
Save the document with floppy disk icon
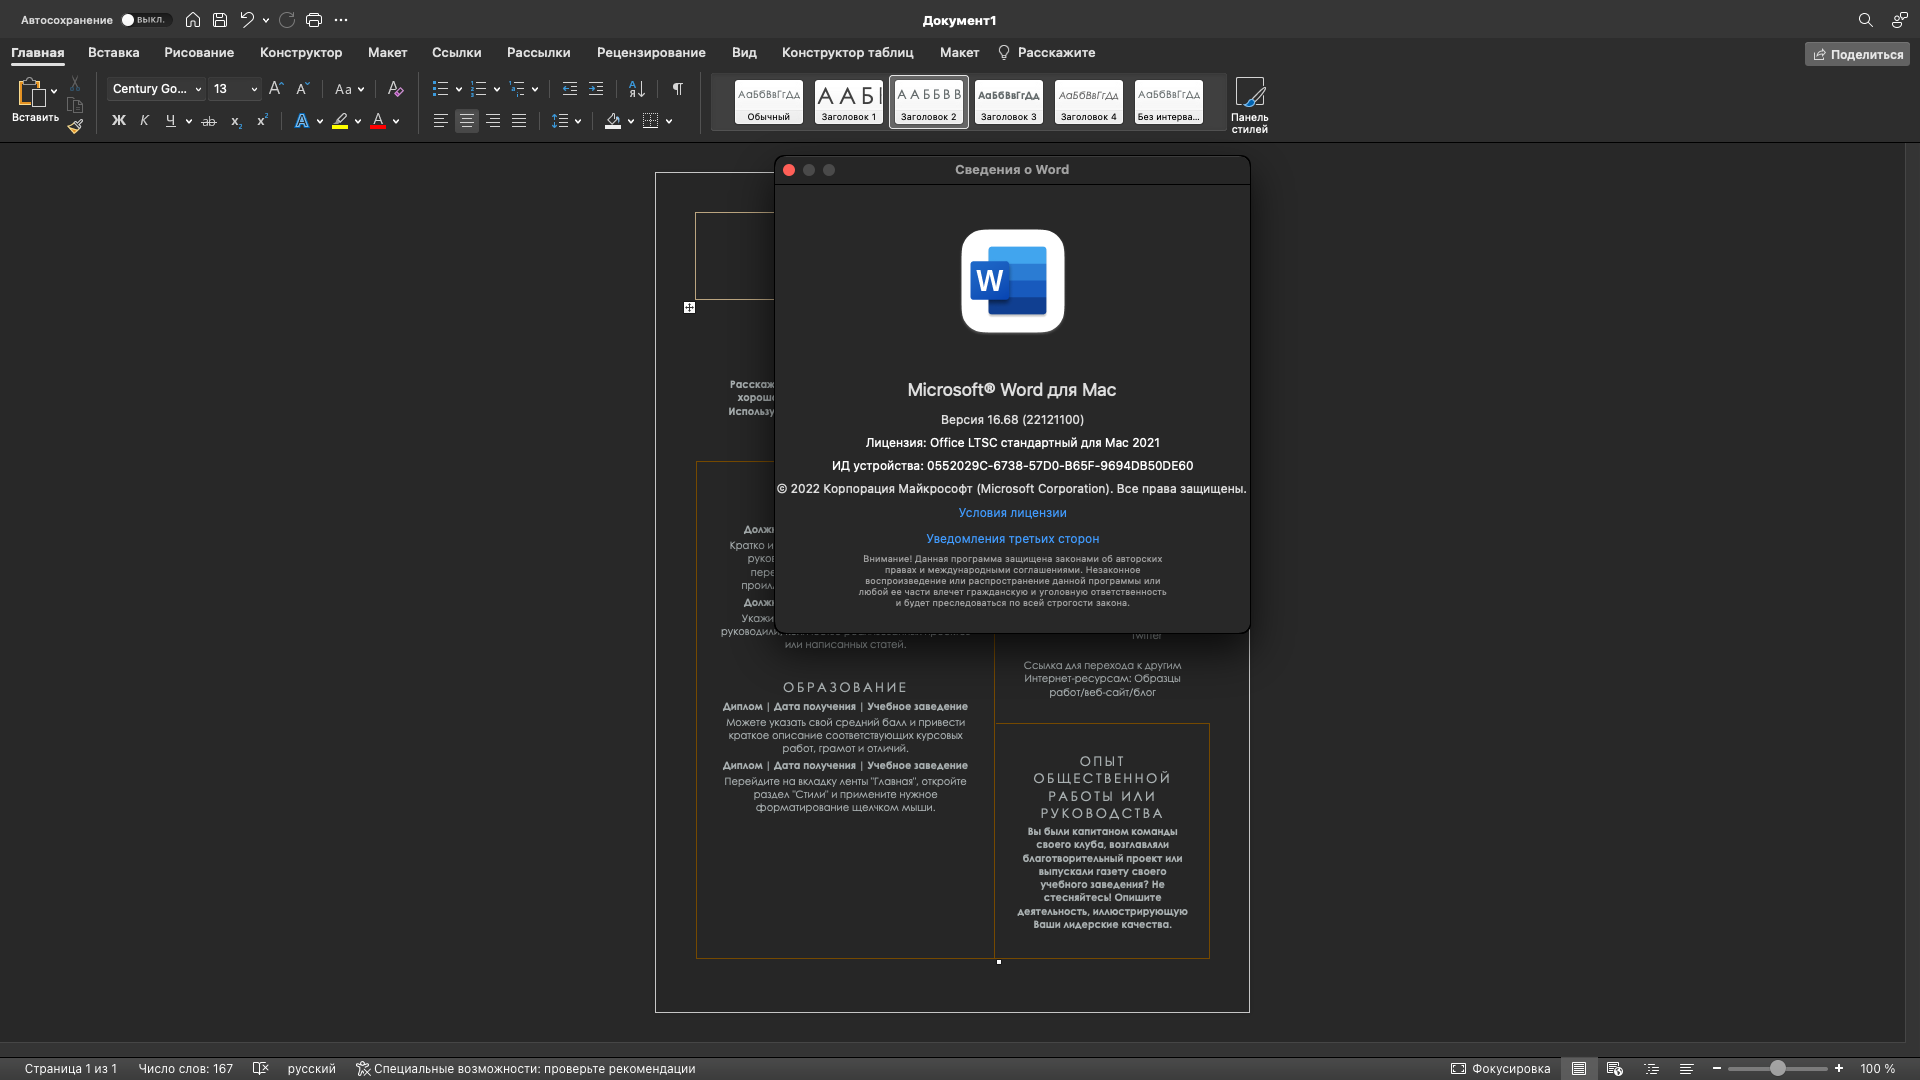[x=220, y=20]
